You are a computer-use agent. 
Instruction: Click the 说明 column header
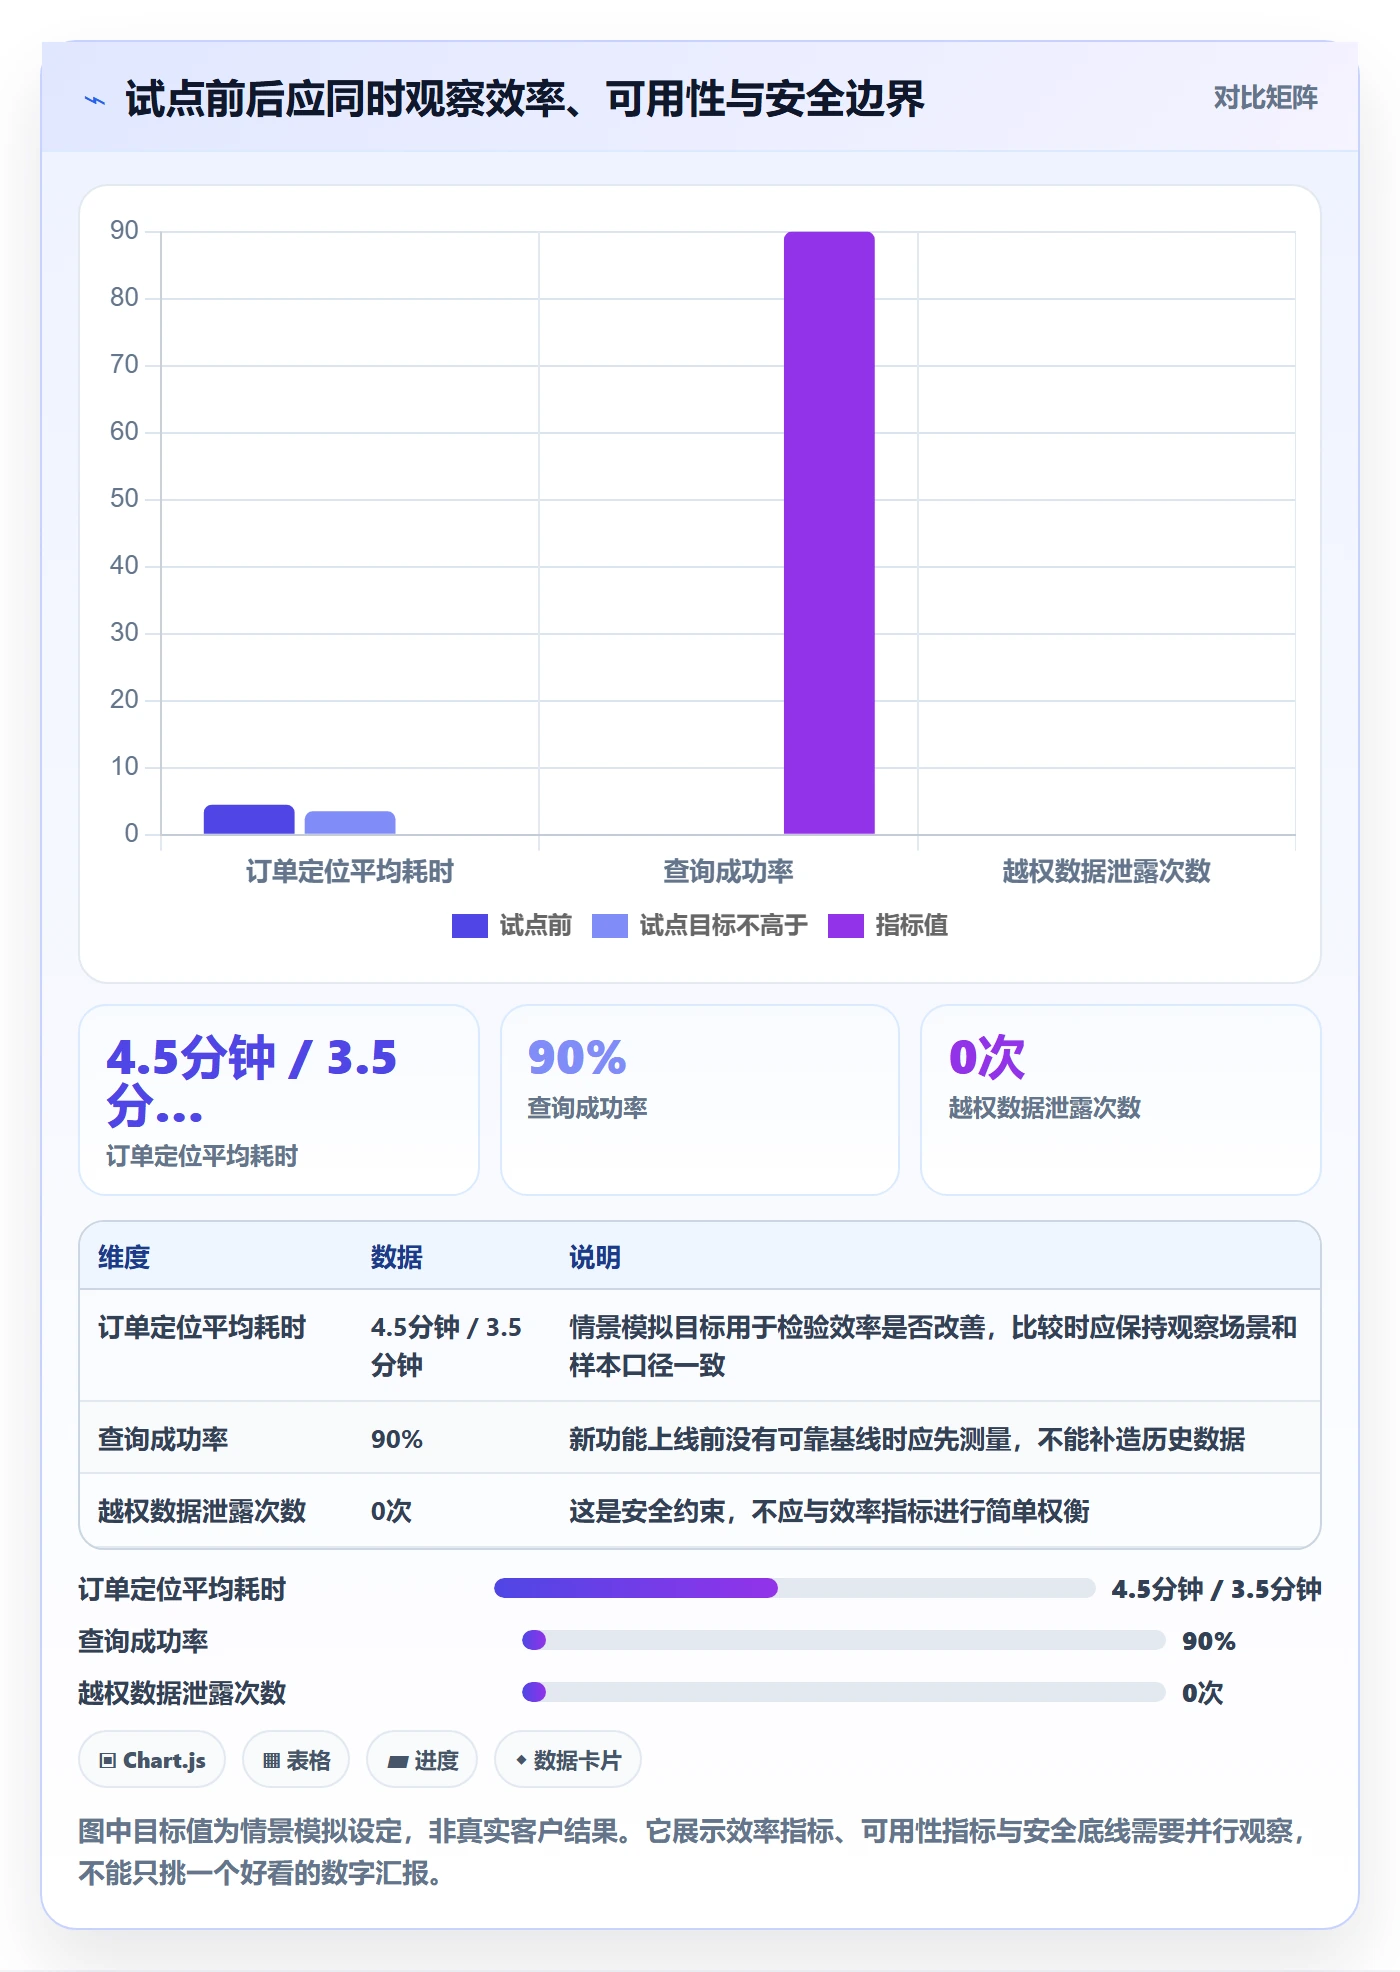coord(595,1257)
